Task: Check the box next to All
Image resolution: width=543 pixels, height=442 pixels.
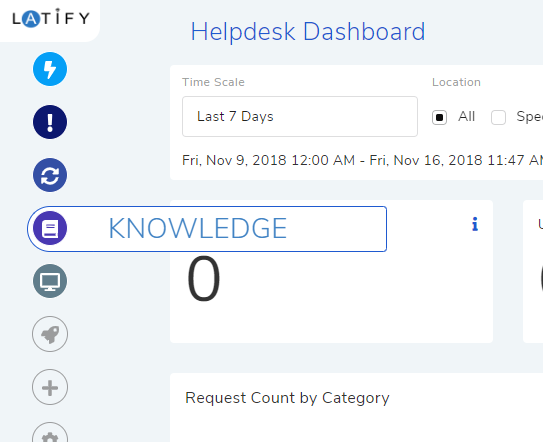Action: click(439, 117)
